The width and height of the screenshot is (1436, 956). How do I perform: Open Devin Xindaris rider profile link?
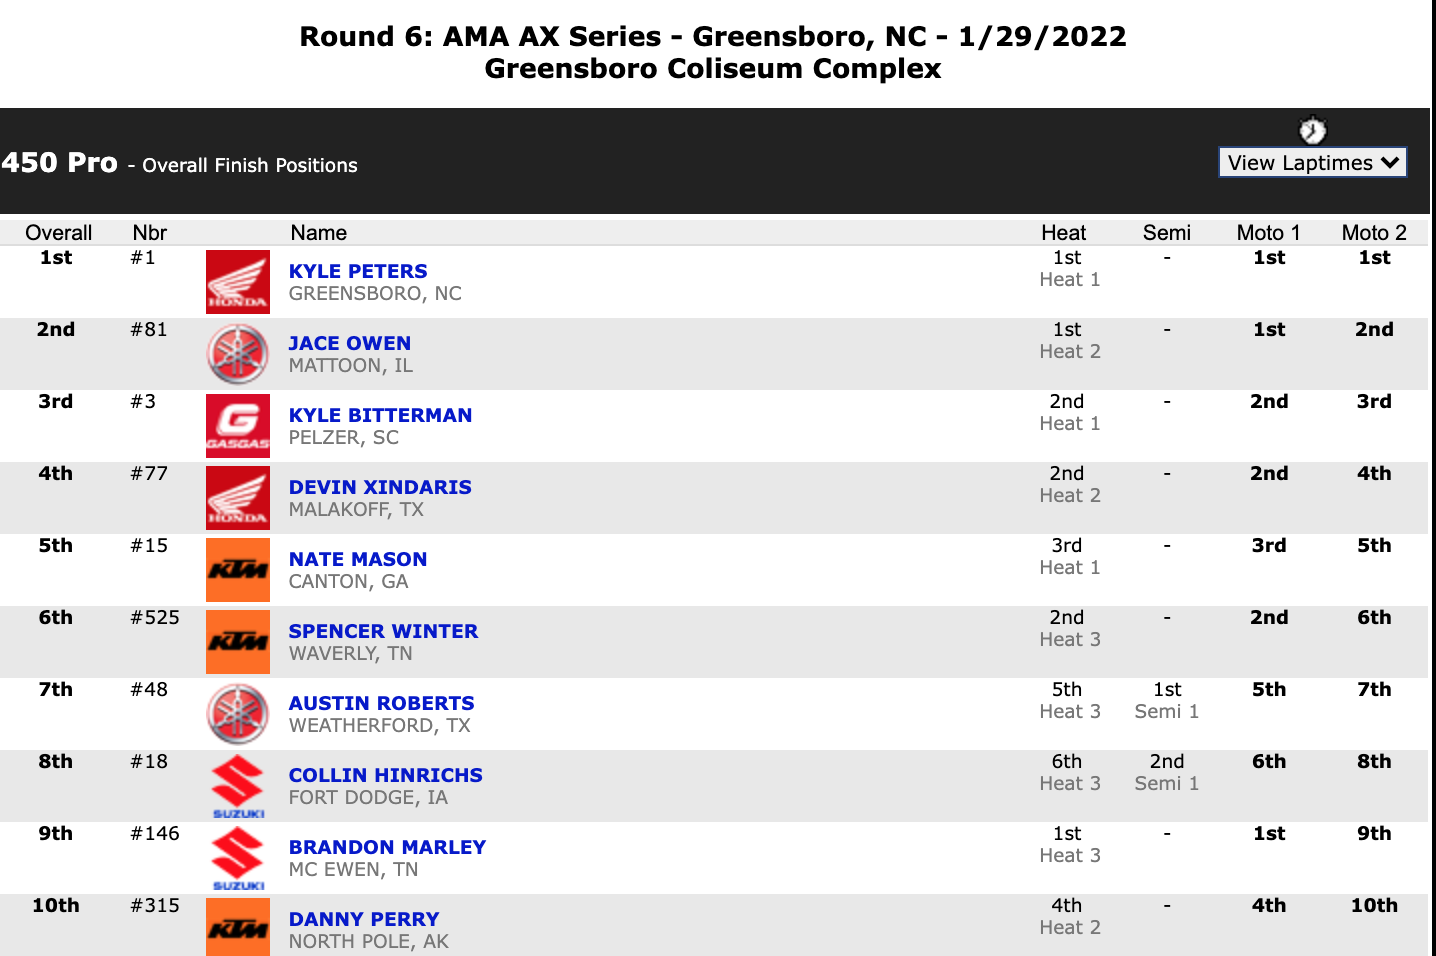tap(380, 487)
